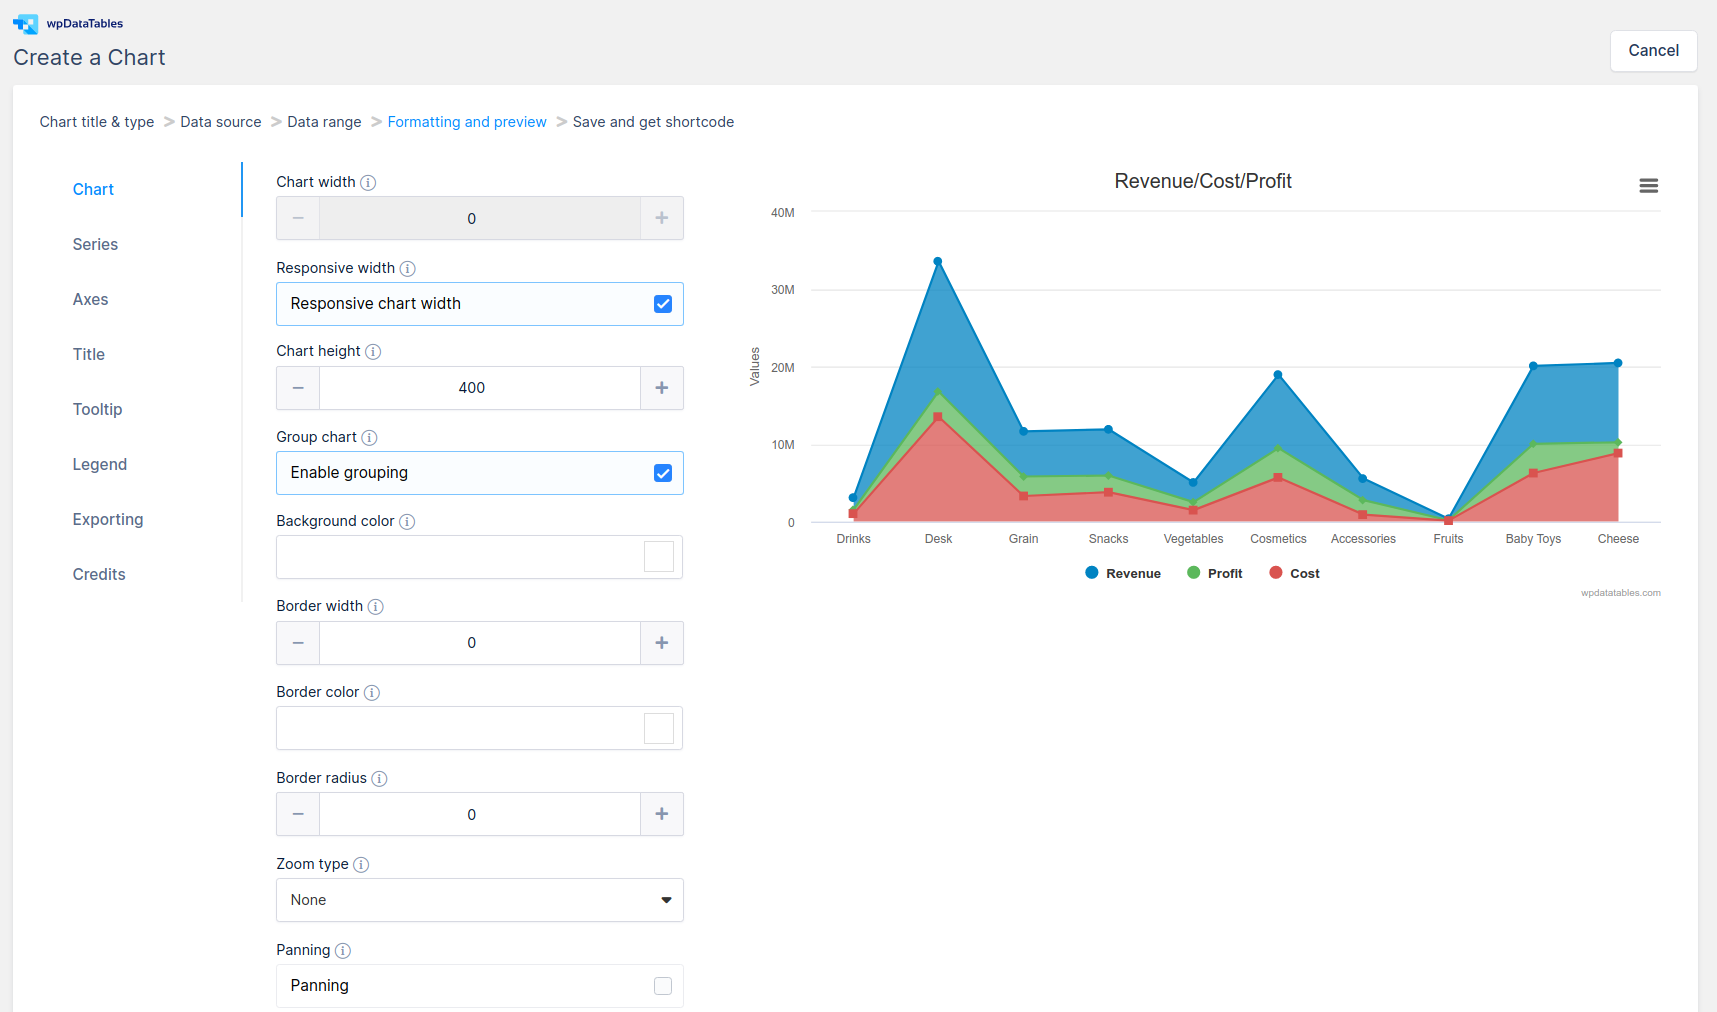Click the Border radius info icon

(379, 779)
